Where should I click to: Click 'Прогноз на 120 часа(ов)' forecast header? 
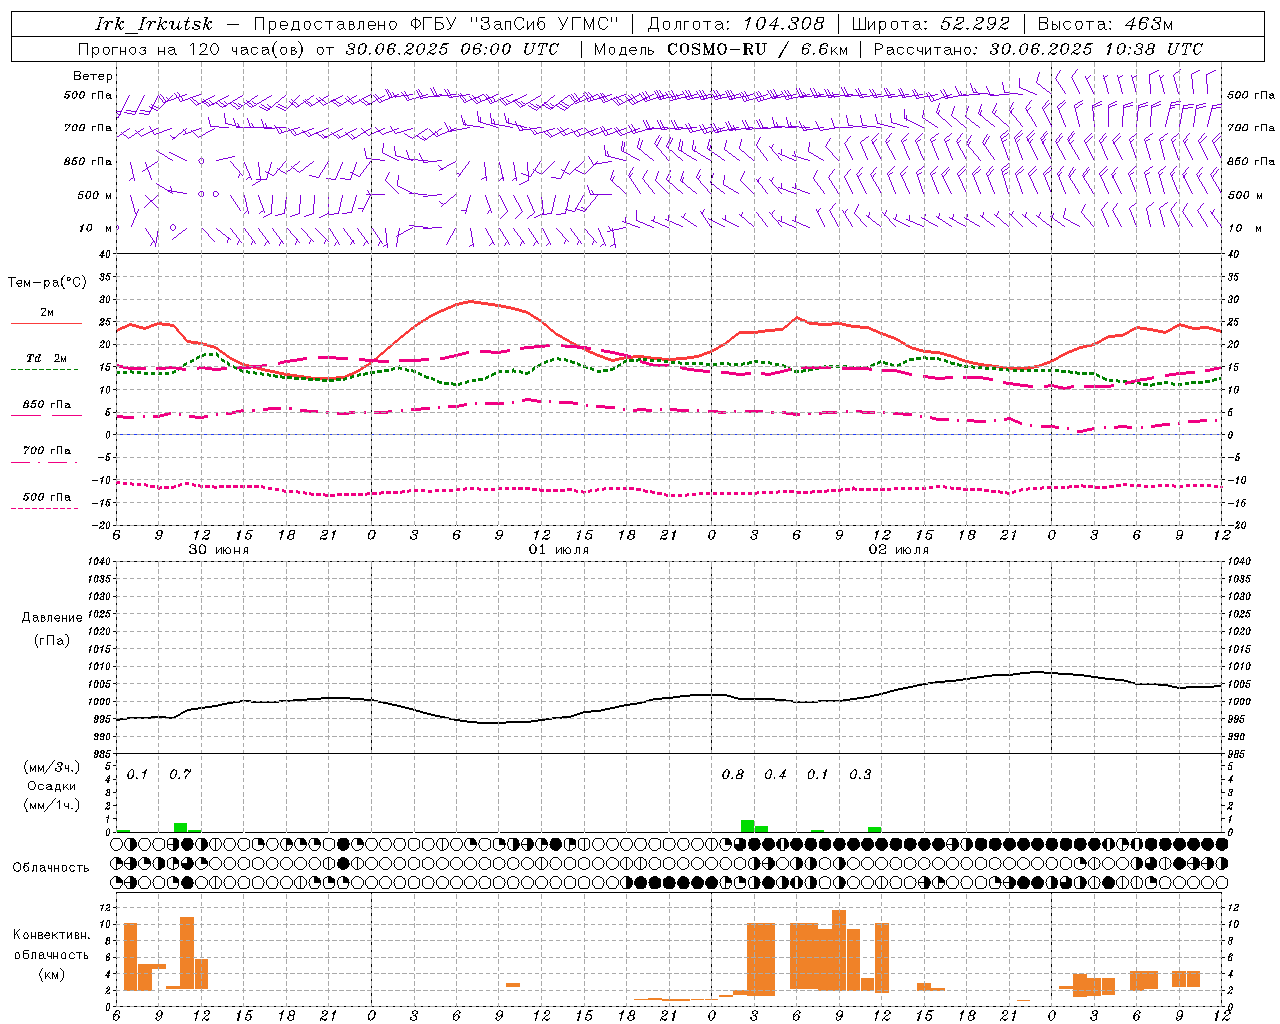click(x=192, y=49)
